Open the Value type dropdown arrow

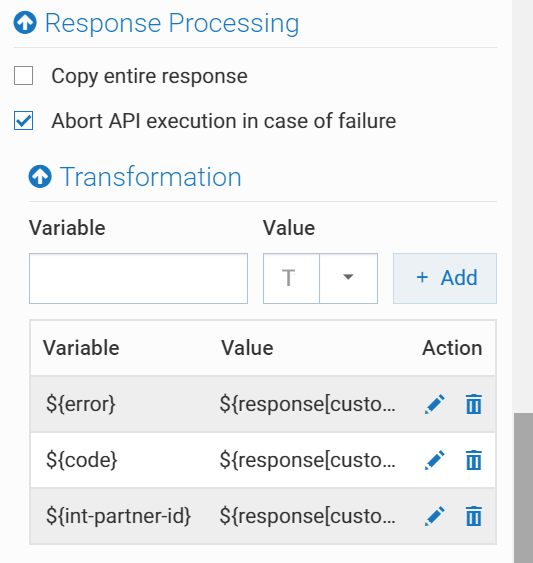click(x=348, y=278)
